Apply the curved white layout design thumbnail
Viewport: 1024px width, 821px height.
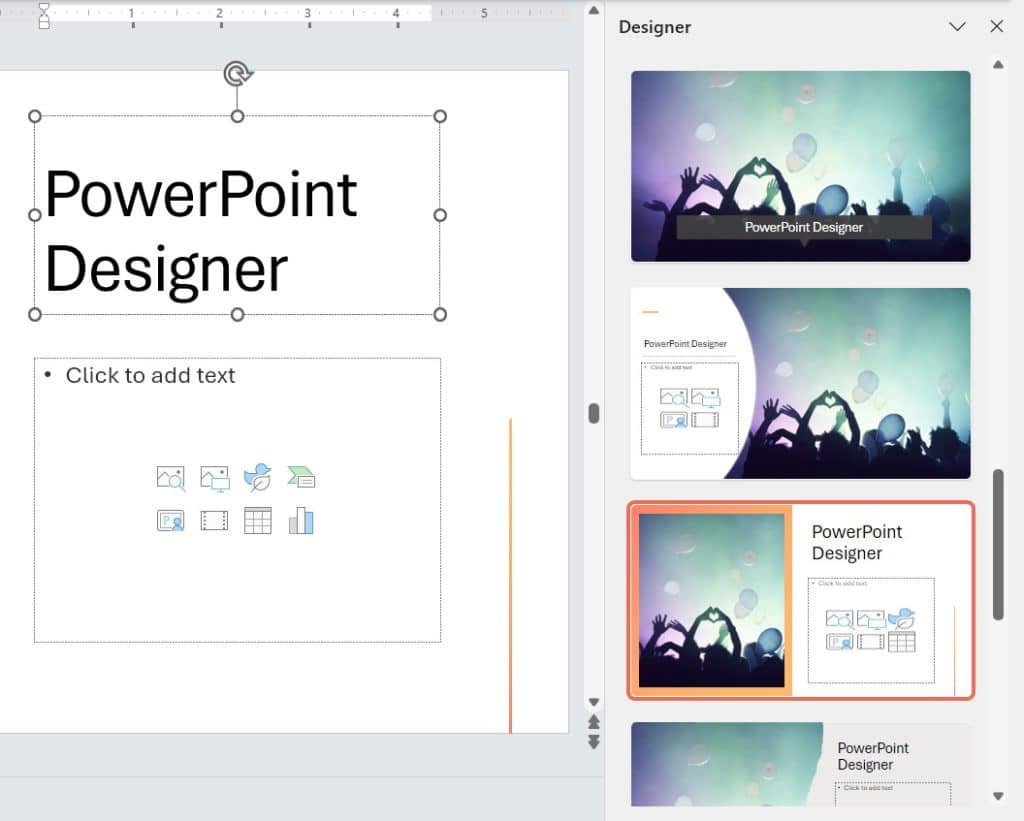[800, 382]
